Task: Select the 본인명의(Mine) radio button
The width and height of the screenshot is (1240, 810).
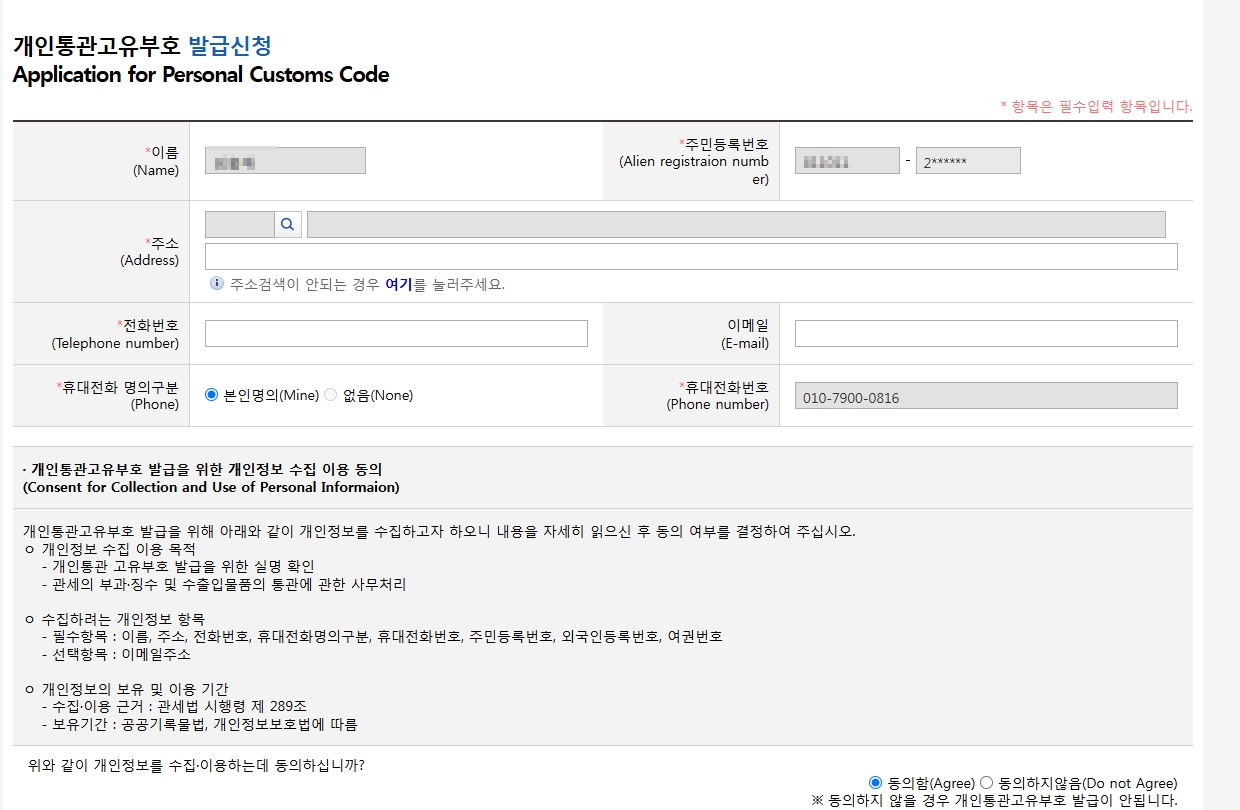Action: click(211, 394)
